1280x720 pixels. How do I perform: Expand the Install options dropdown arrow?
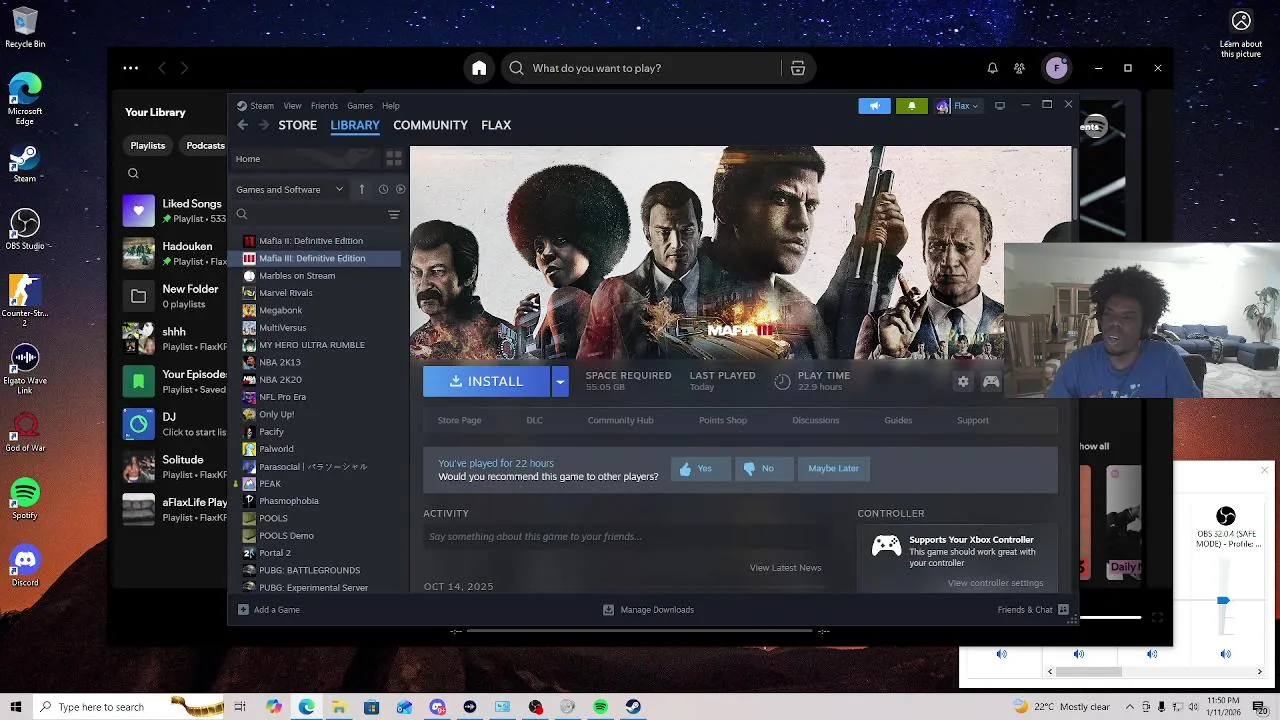click(560, 381)
